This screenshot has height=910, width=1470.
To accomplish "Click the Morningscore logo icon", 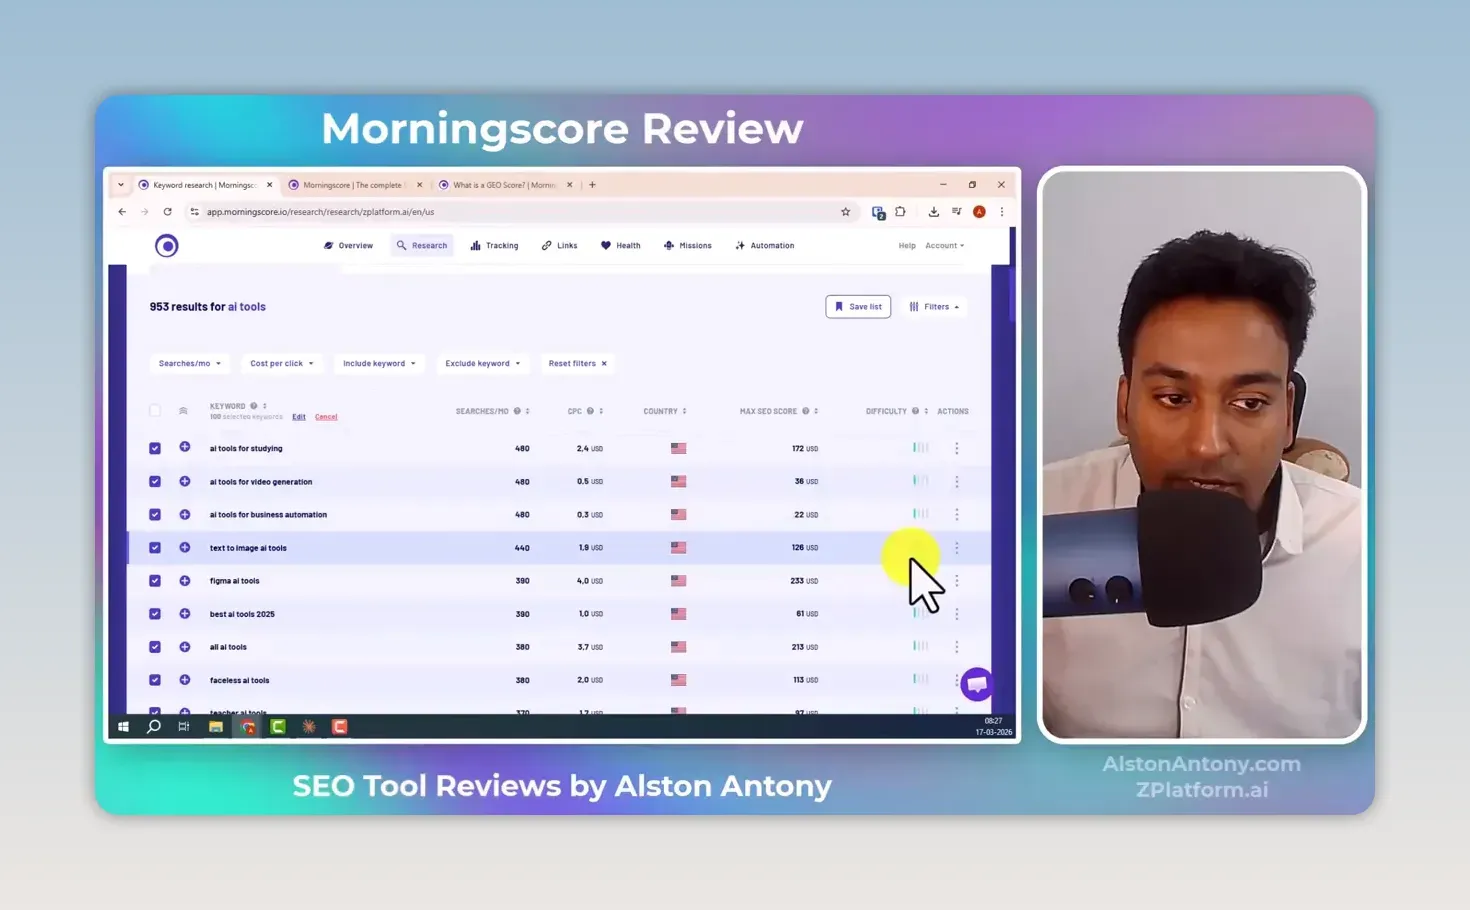I will coord(167,245).
